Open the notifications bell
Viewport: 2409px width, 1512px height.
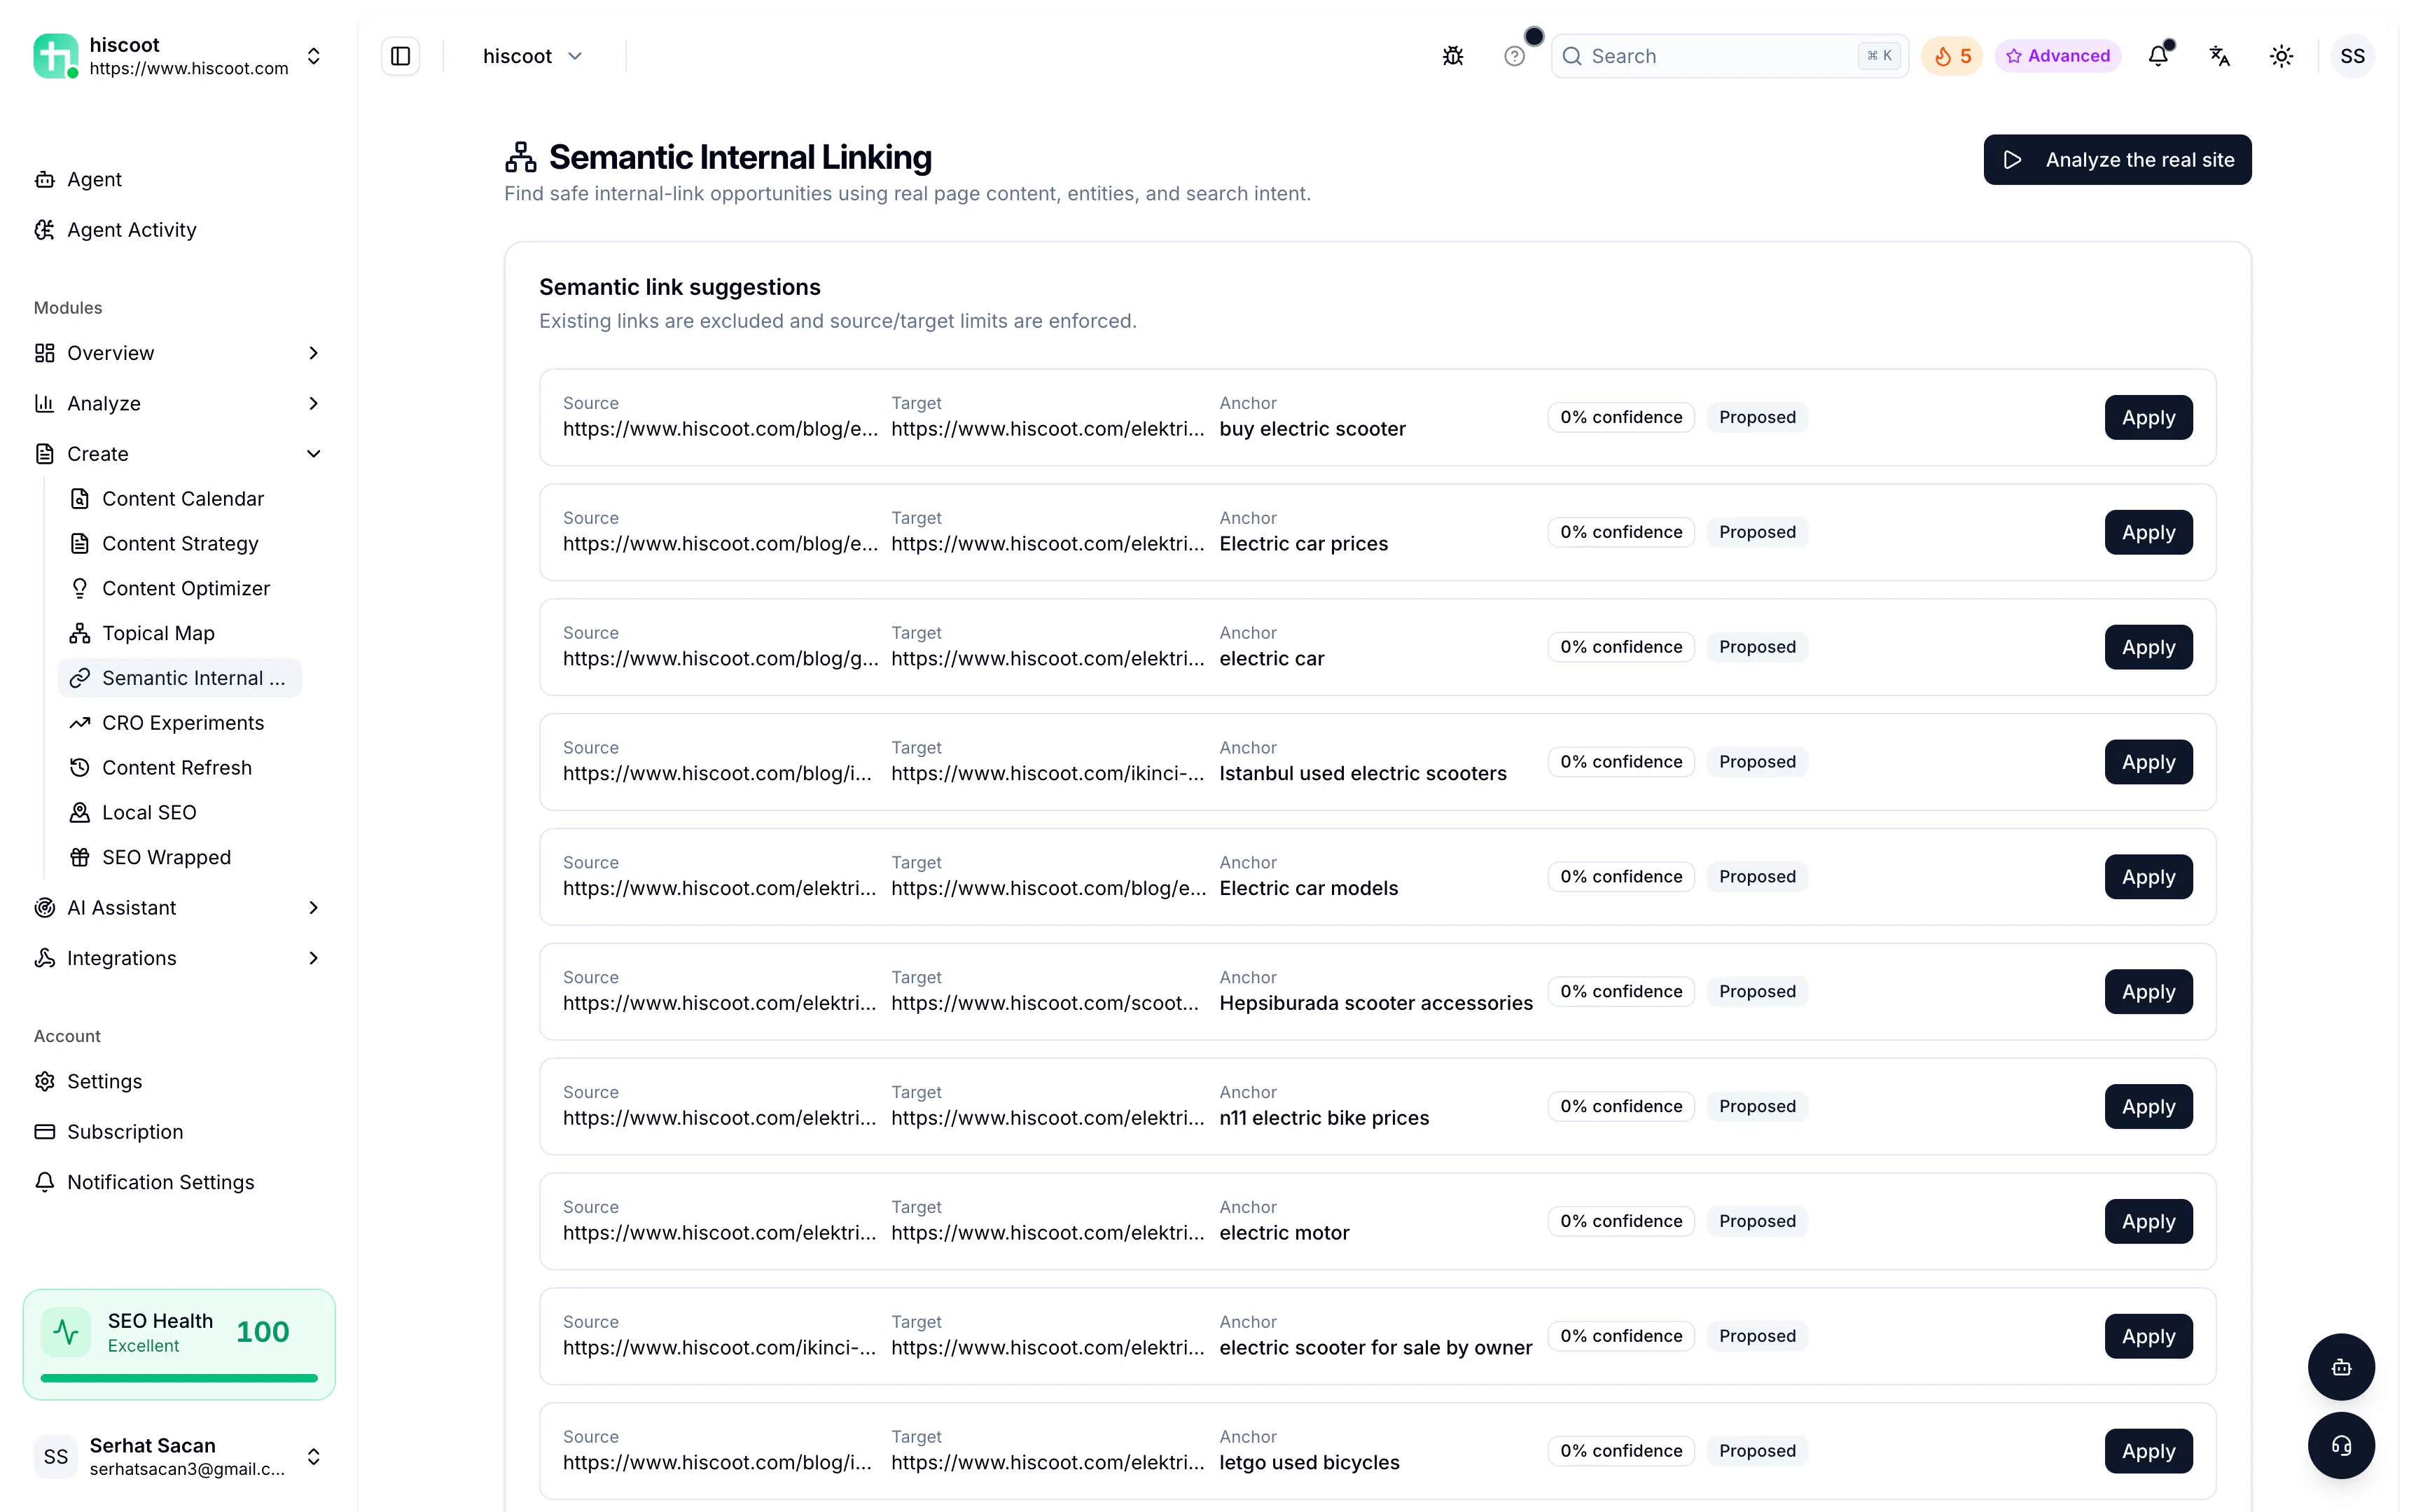pos(2158,56)
